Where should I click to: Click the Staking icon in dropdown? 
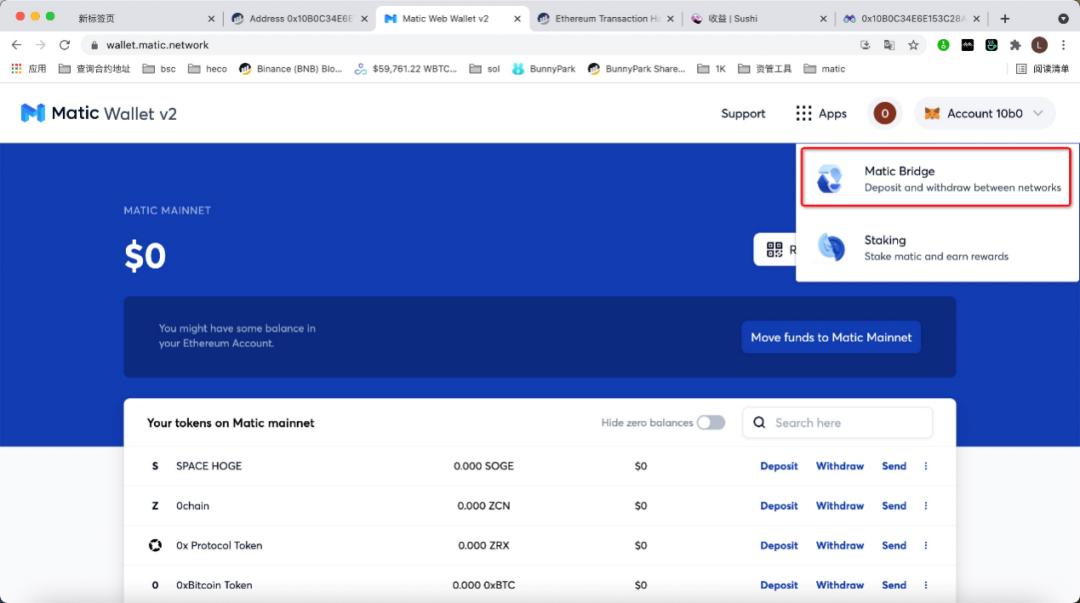[x=830, y=247]
